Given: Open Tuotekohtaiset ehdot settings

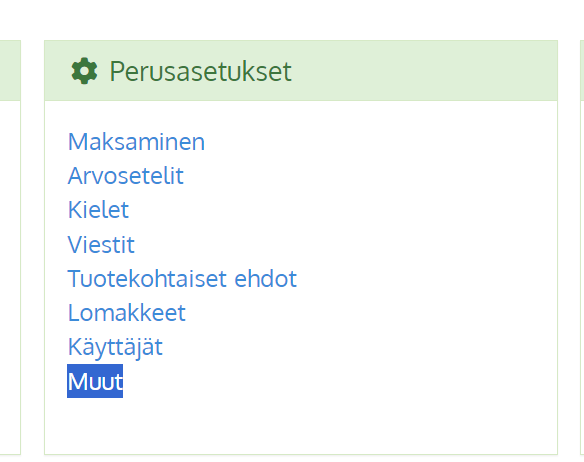Looking at the screenshot, I should click(182, 279).
